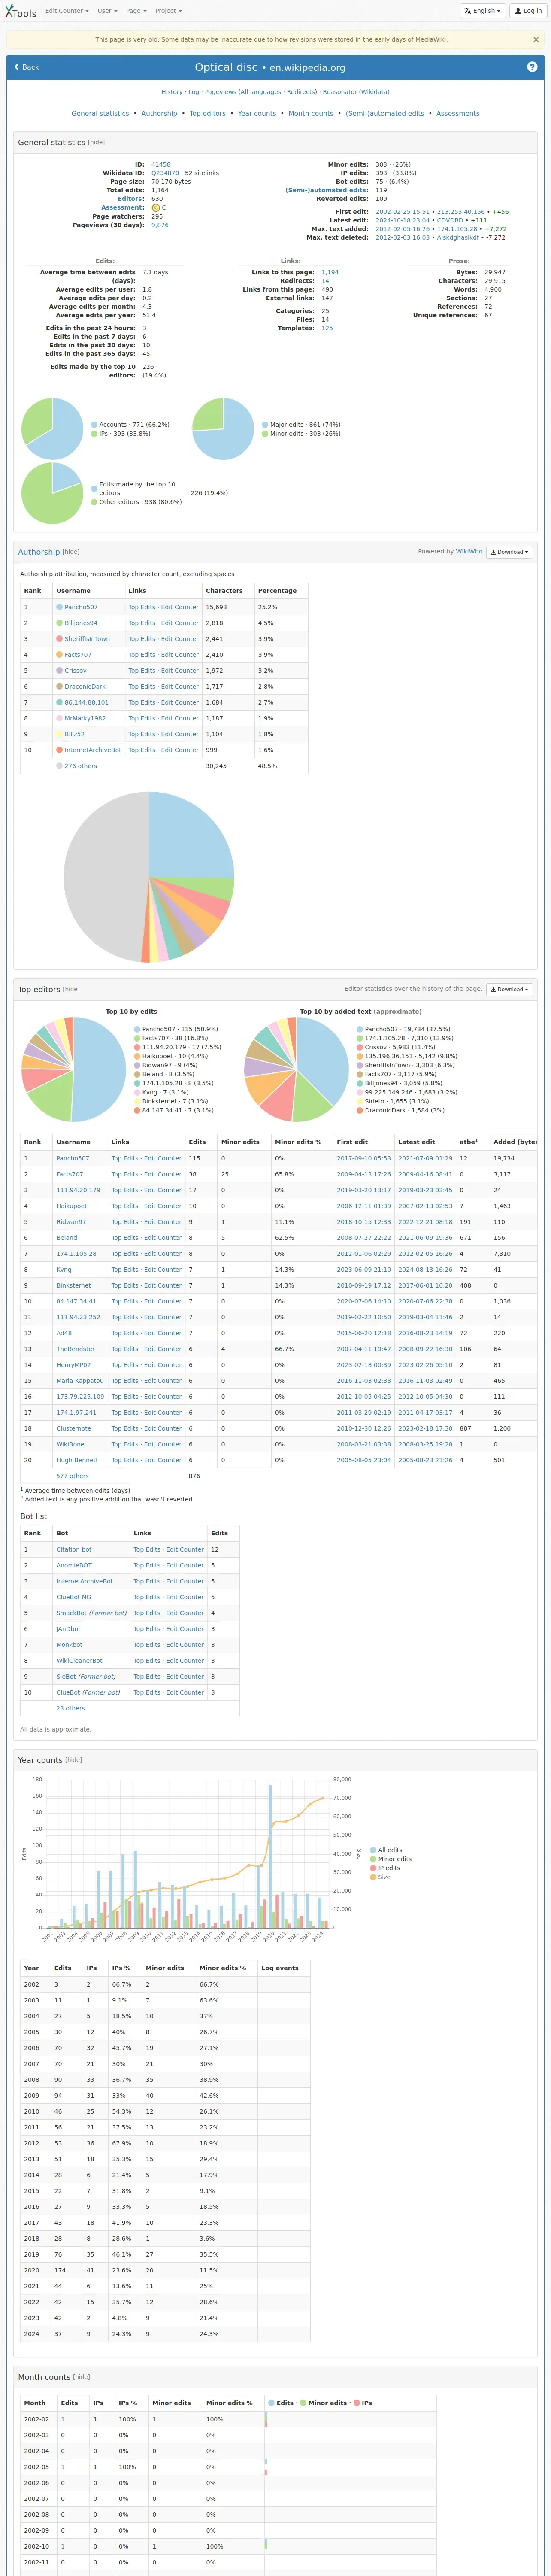The height and width of the screenshot is (2576, 551).
Task: Open Reasonator (Wikidata) link
Action: [x=356, y=92]
